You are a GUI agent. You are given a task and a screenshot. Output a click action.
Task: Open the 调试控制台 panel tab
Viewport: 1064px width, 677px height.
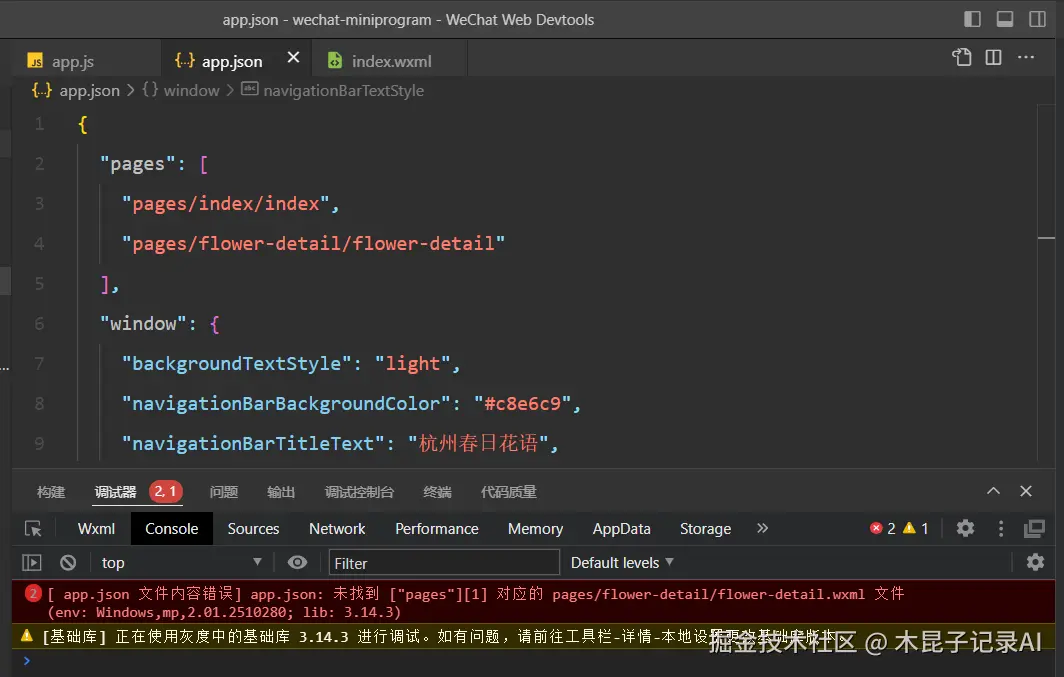359,492
